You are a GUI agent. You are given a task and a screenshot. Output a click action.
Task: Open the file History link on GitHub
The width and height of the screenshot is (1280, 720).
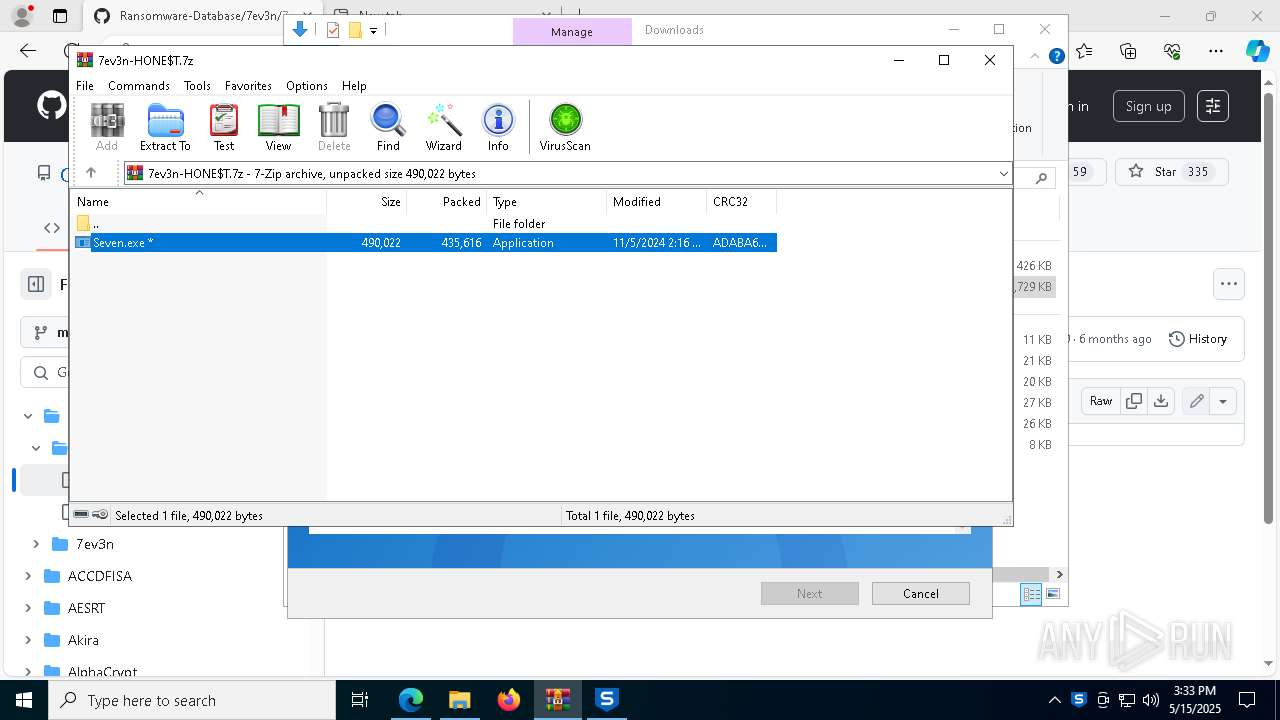tap(1198, 339)
